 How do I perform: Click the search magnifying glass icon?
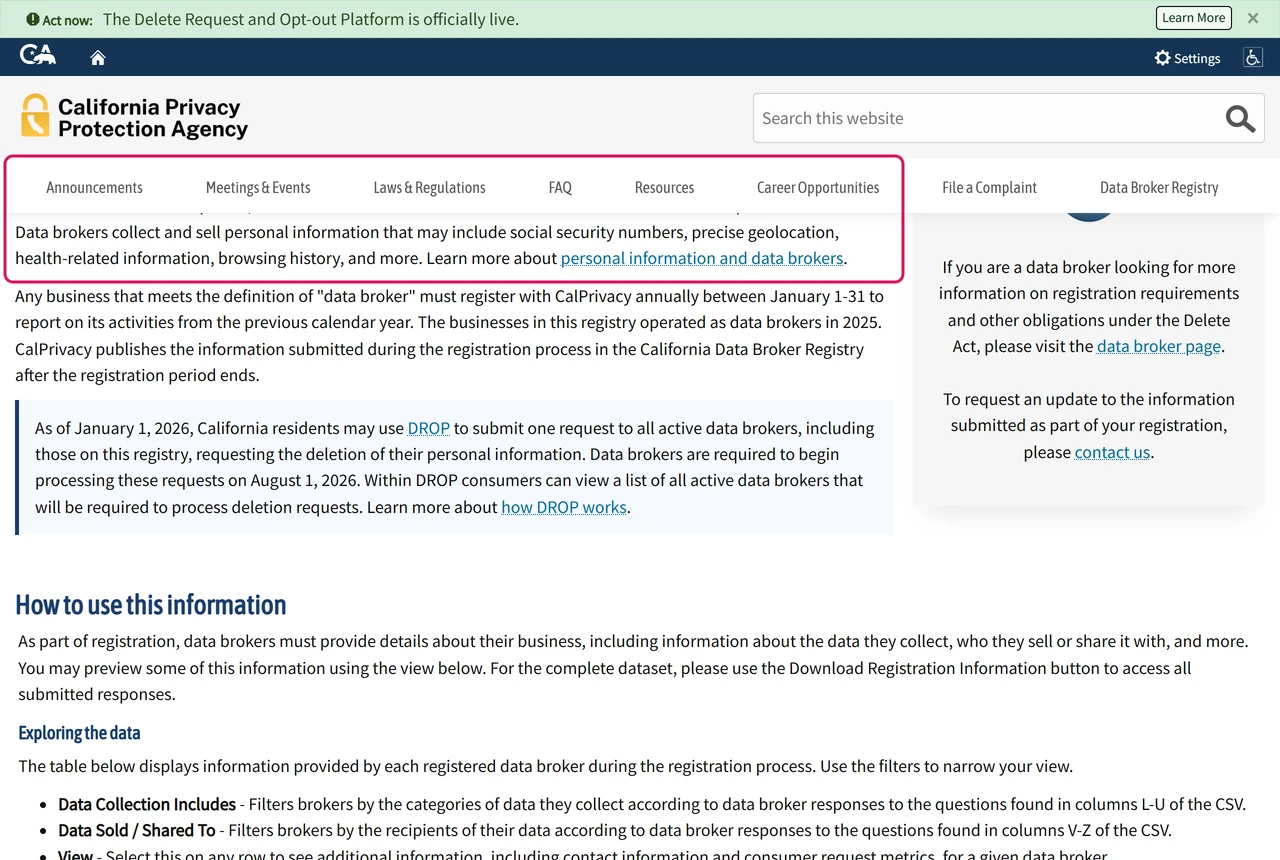[x=1240, y=118]
